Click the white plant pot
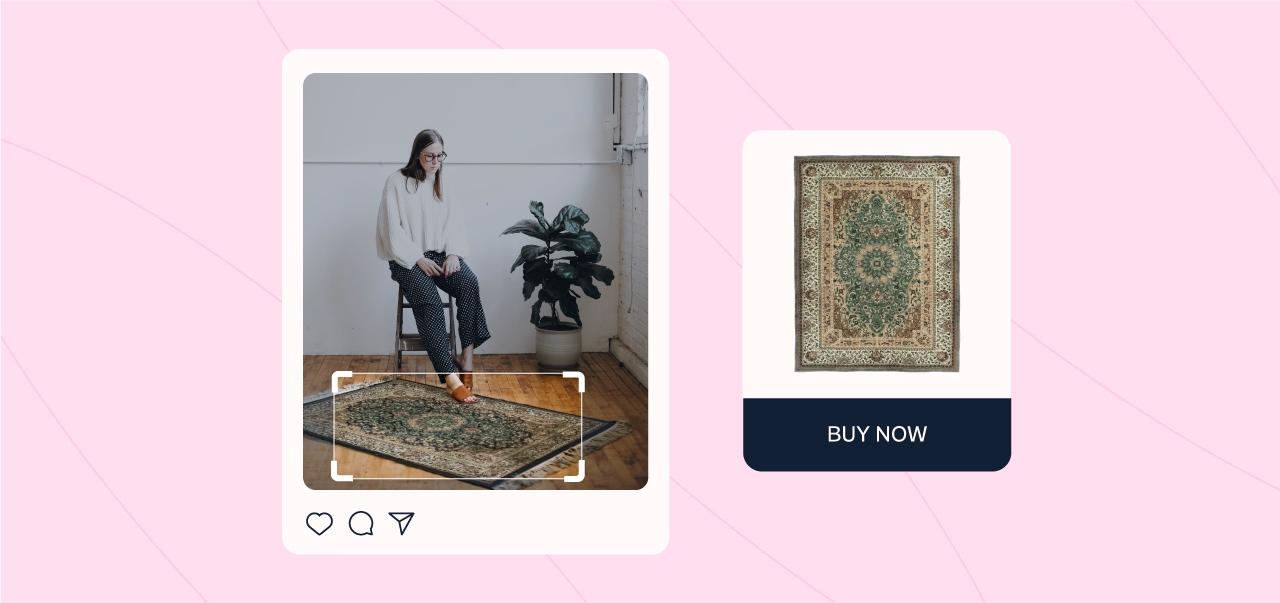The width and height of the screenshot is (1280, 603). (559, 343)
